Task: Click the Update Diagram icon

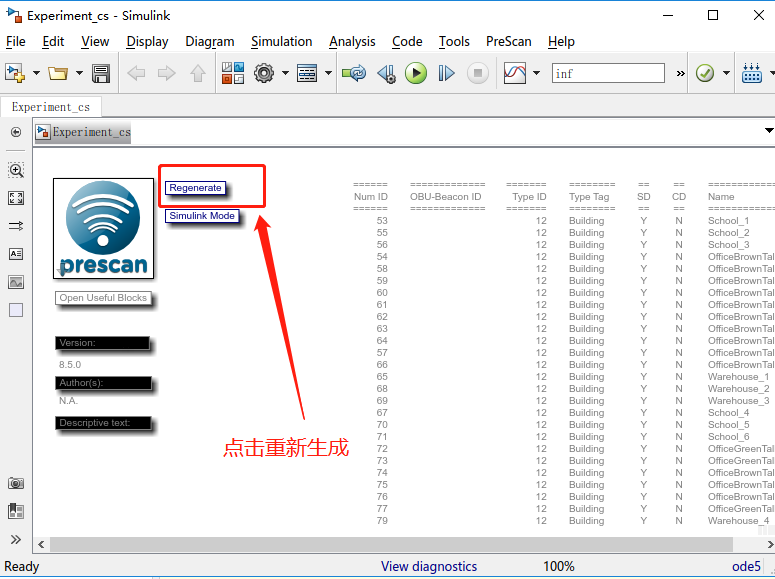Action: pyautogui.click(x=354, y=73)
